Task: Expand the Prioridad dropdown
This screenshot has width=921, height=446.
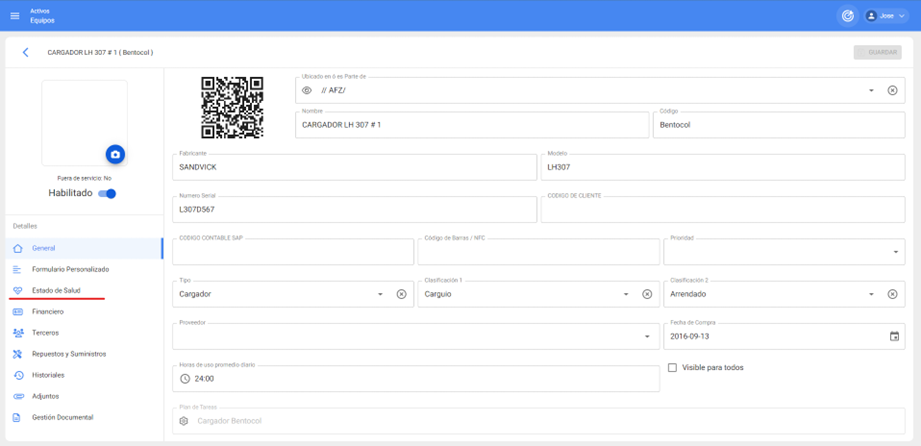Action: click(894, 252)
